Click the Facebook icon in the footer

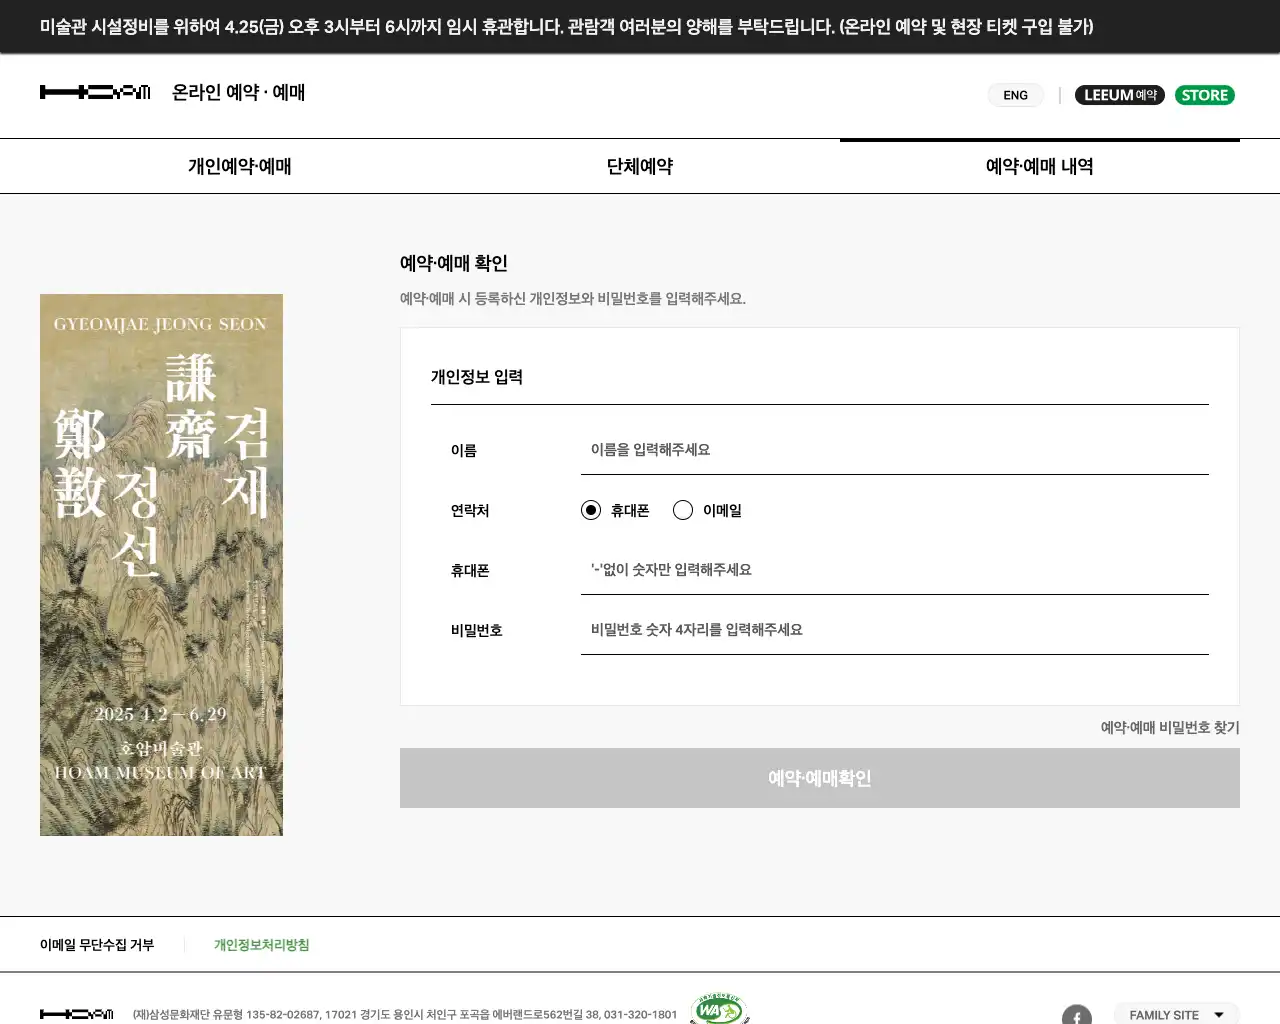pyautogui.click(x=1076, y=1016)
